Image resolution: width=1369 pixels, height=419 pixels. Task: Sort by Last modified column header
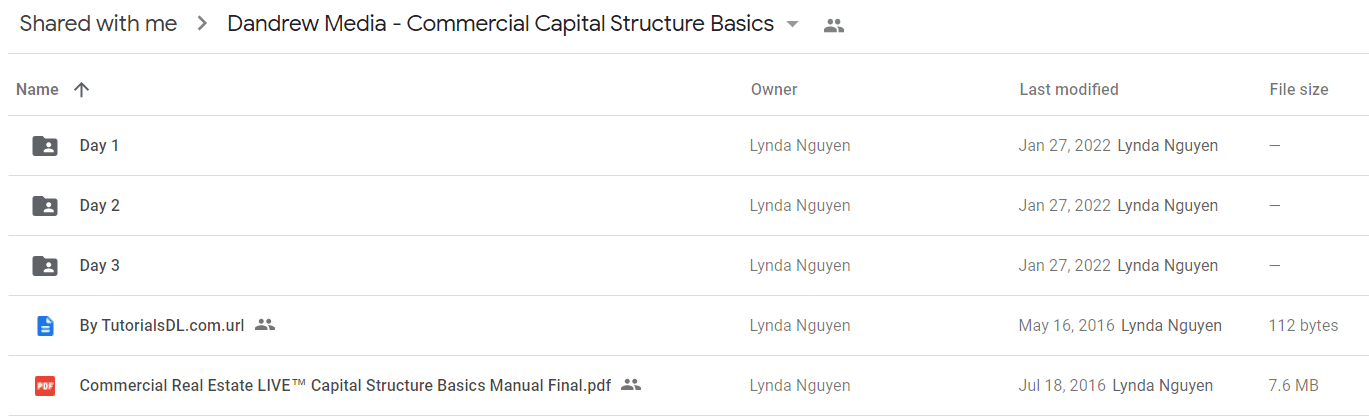(x=1069, y=89)
